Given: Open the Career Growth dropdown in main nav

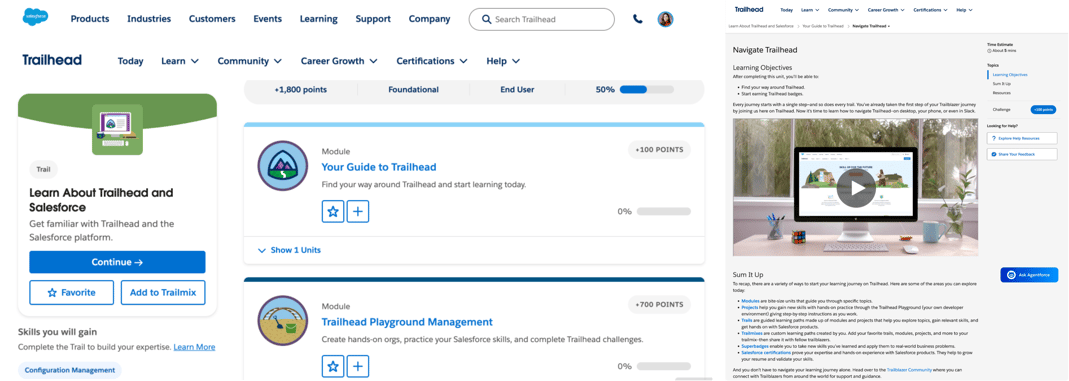Looking at the screenshot, I should tap(339, 61).
